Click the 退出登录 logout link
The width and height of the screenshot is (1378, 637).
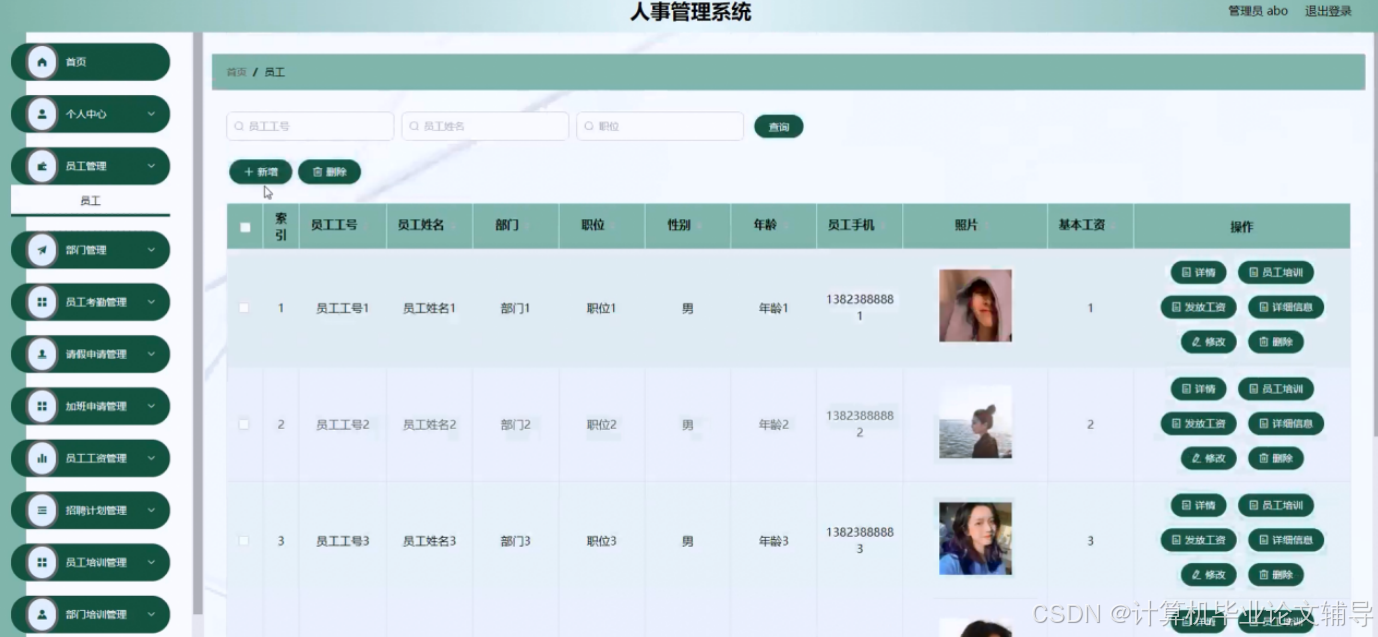click(1326, 11)
